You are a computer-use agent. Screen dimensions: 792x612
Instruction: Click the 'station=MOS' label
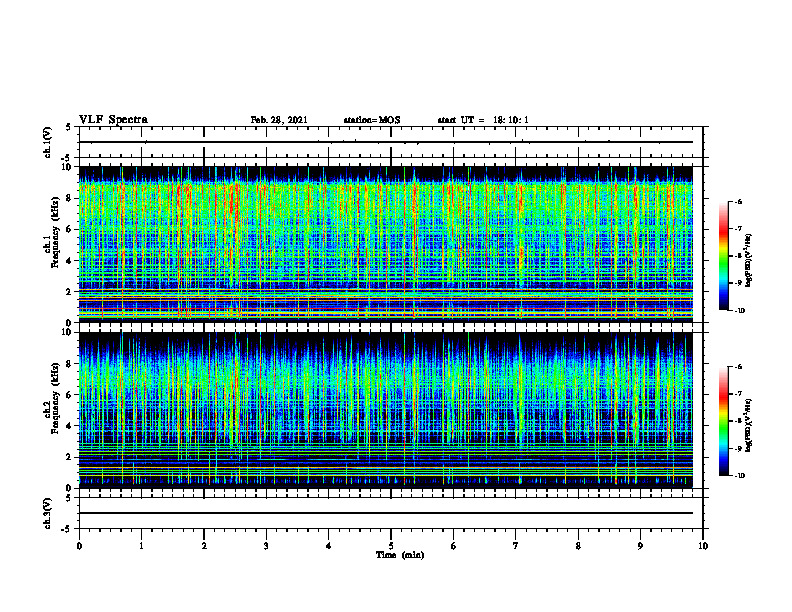click(x=372, y=120)
